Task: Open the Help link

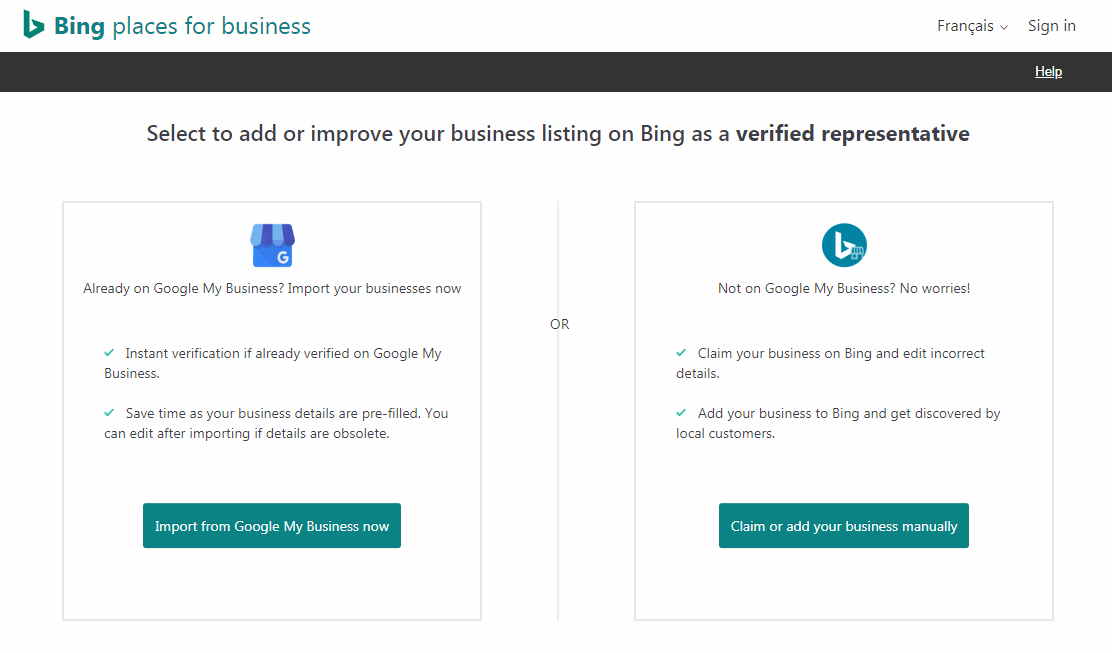Action: (x=1048, y=72)
